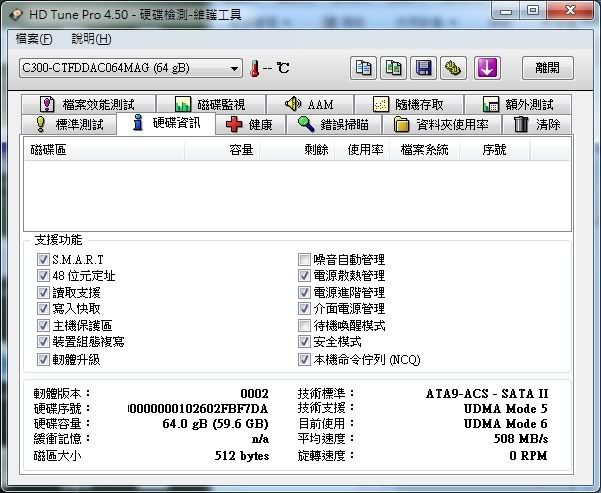Click the 使用率 column header
601x493 pixels.
[x=362, y=150]
